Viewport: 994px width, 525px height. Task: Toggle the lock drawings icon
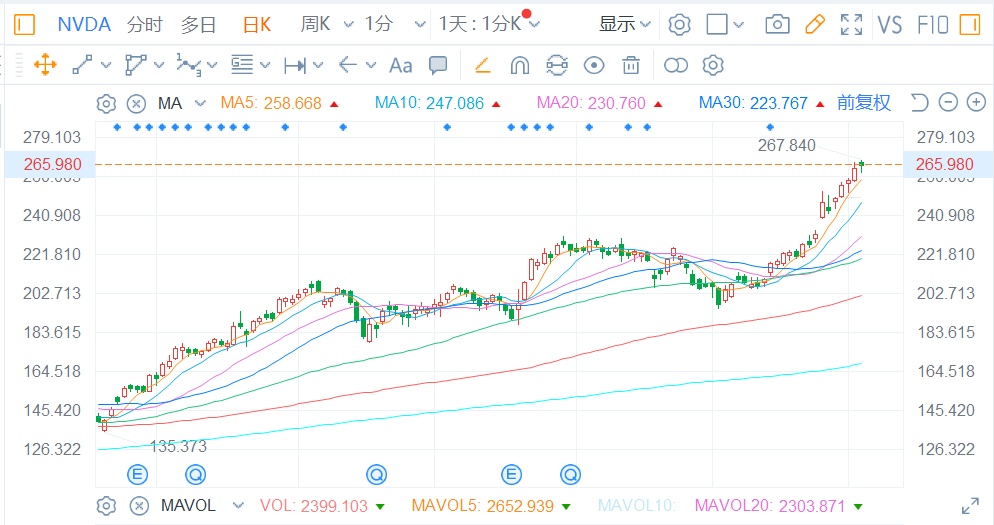(557, 65)
